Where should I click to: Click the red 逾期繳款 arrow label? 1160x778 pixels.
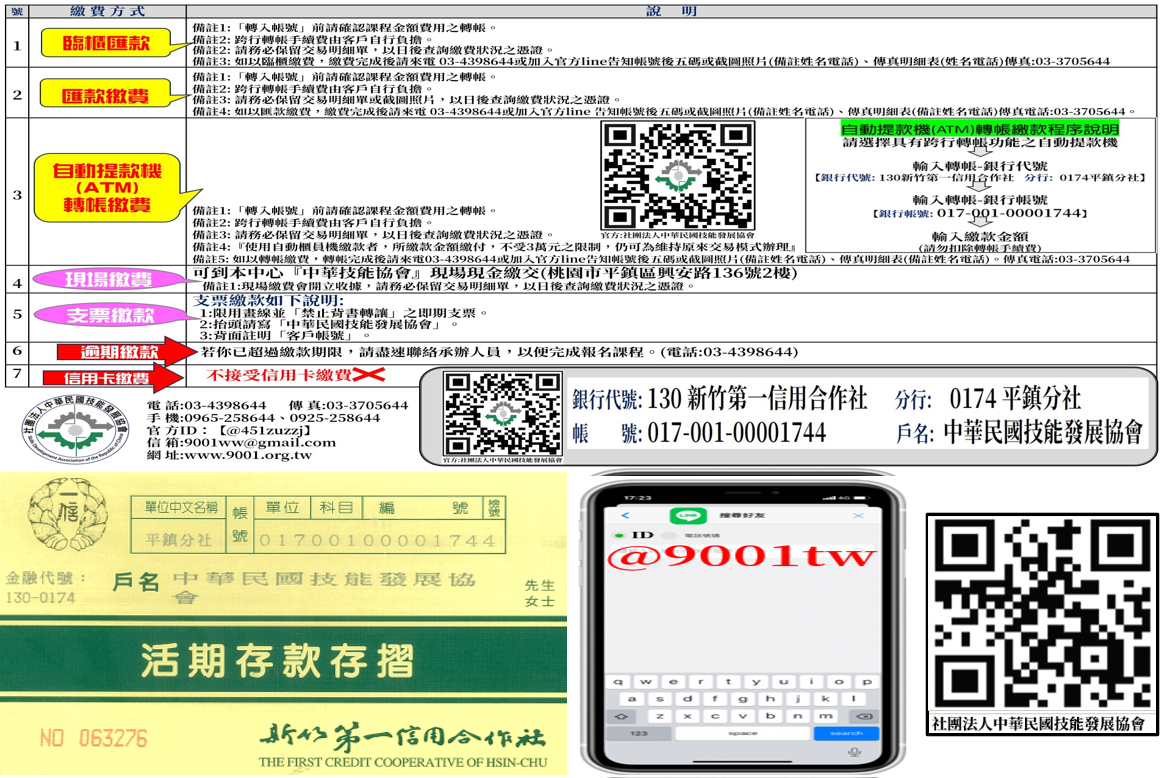(126, 352)
